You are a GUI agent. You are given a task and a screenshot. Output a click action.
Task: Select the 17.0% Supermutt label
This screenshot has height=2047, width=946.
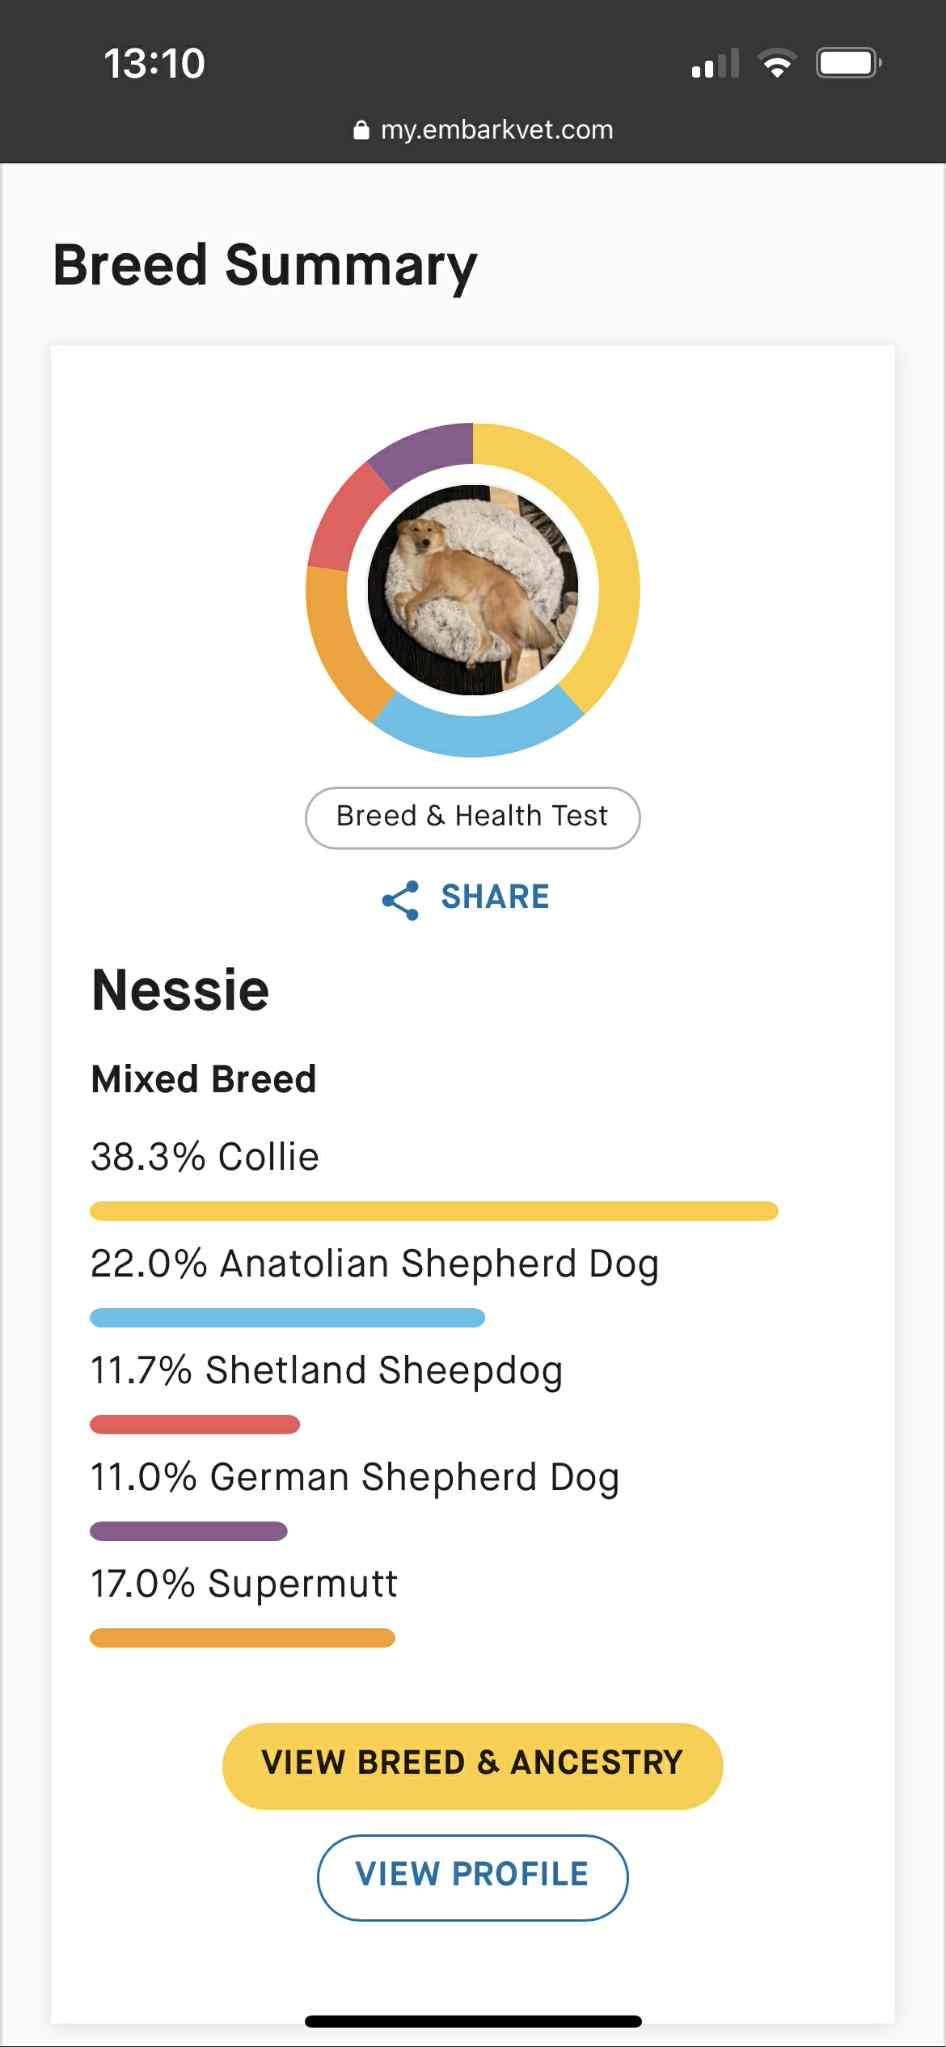tap(244, 1584)
